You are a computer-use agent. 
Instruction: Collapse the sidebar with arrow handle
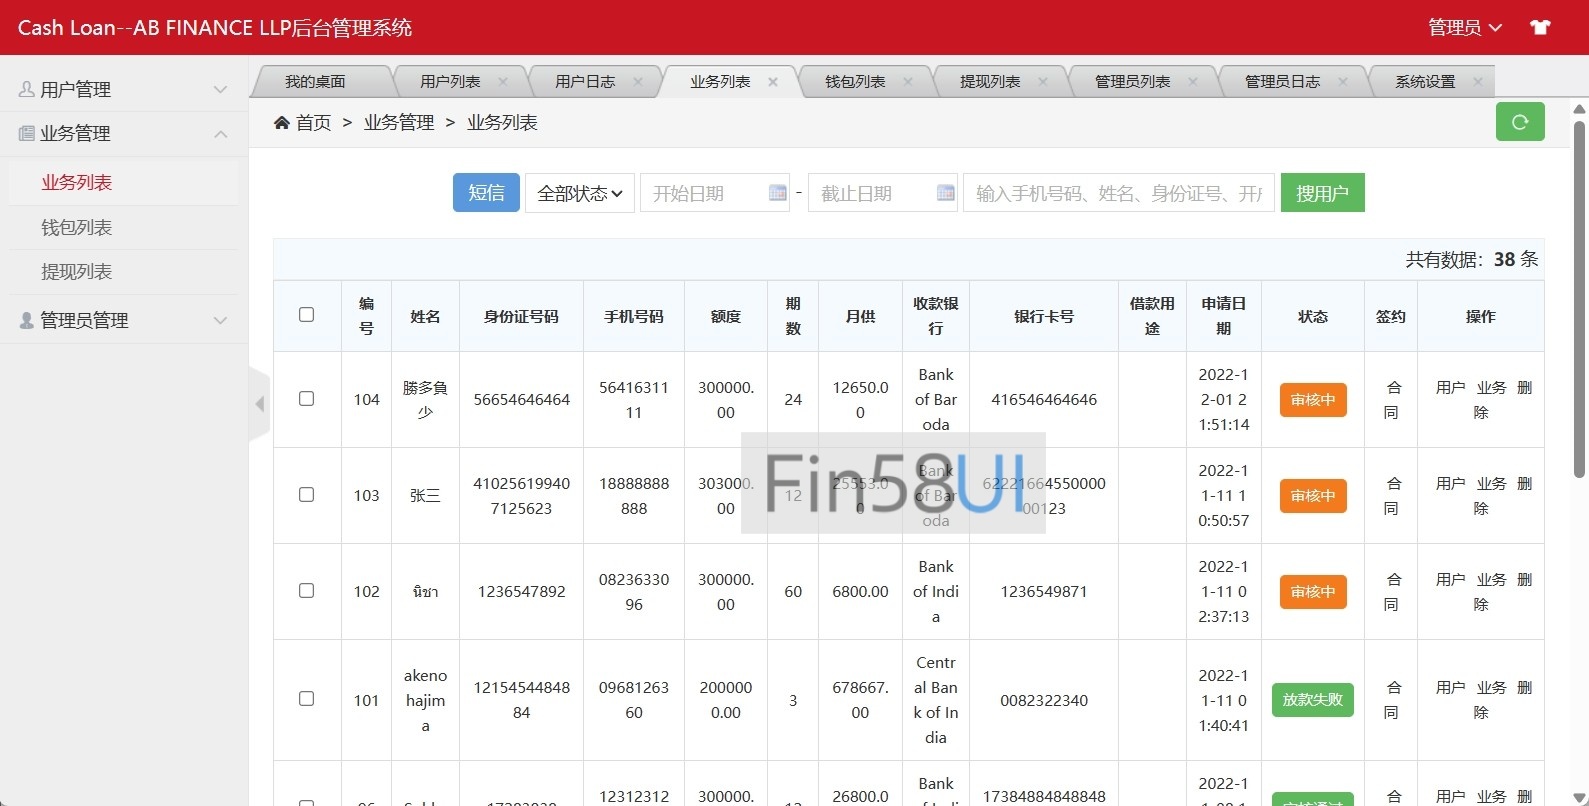260,404
